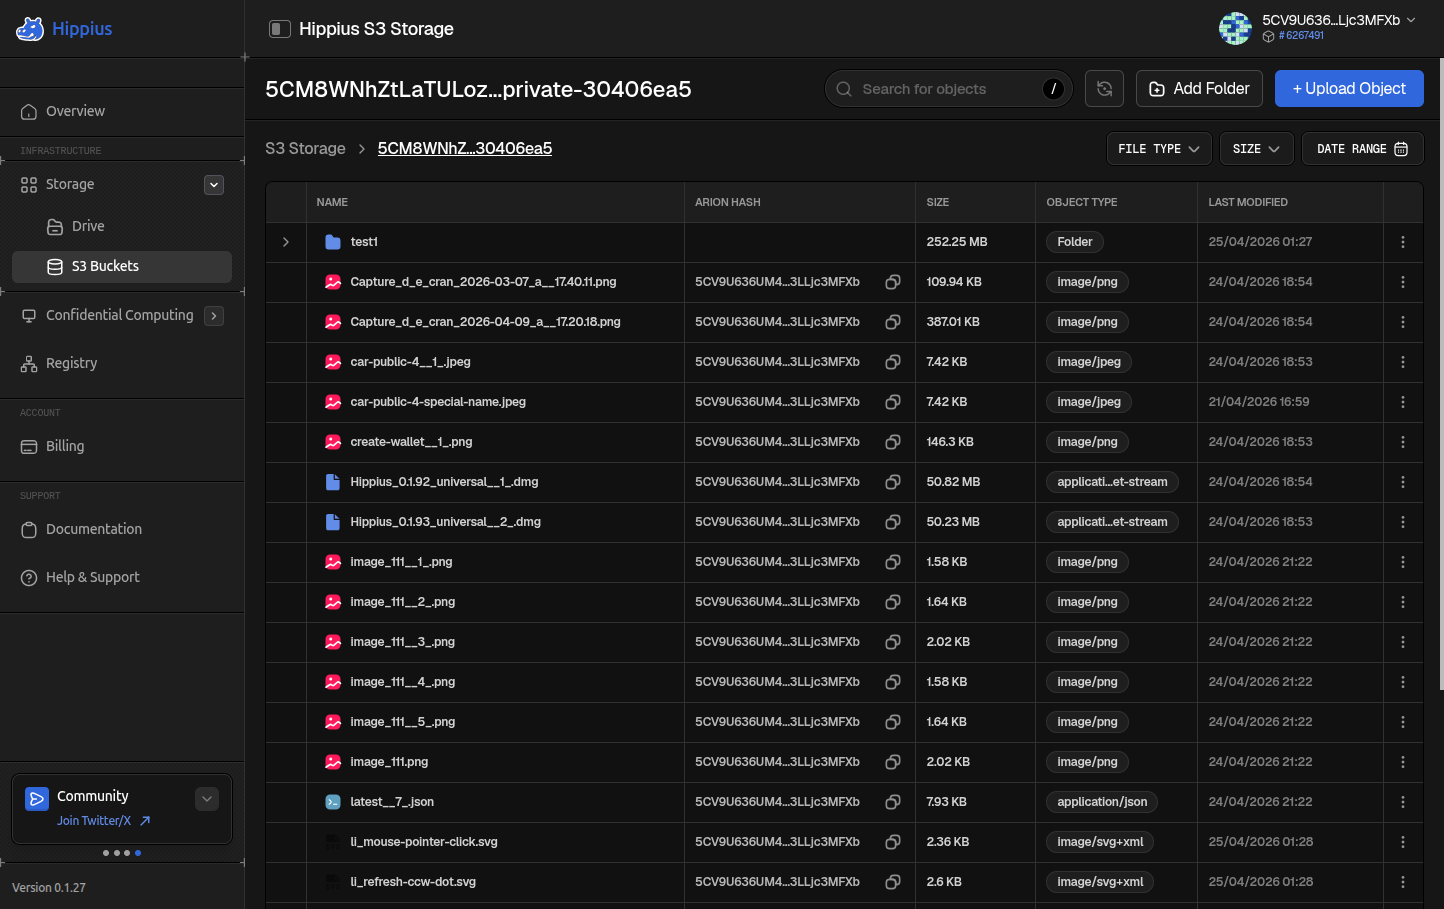Click the refresh bucket icon button
Image resolution: width=1444 pixels, height=909 pixels.
point(1104,89)
